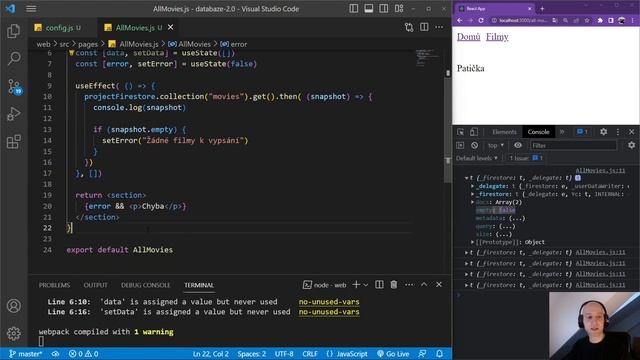Start Go Live server

click(x=393, y=354)
